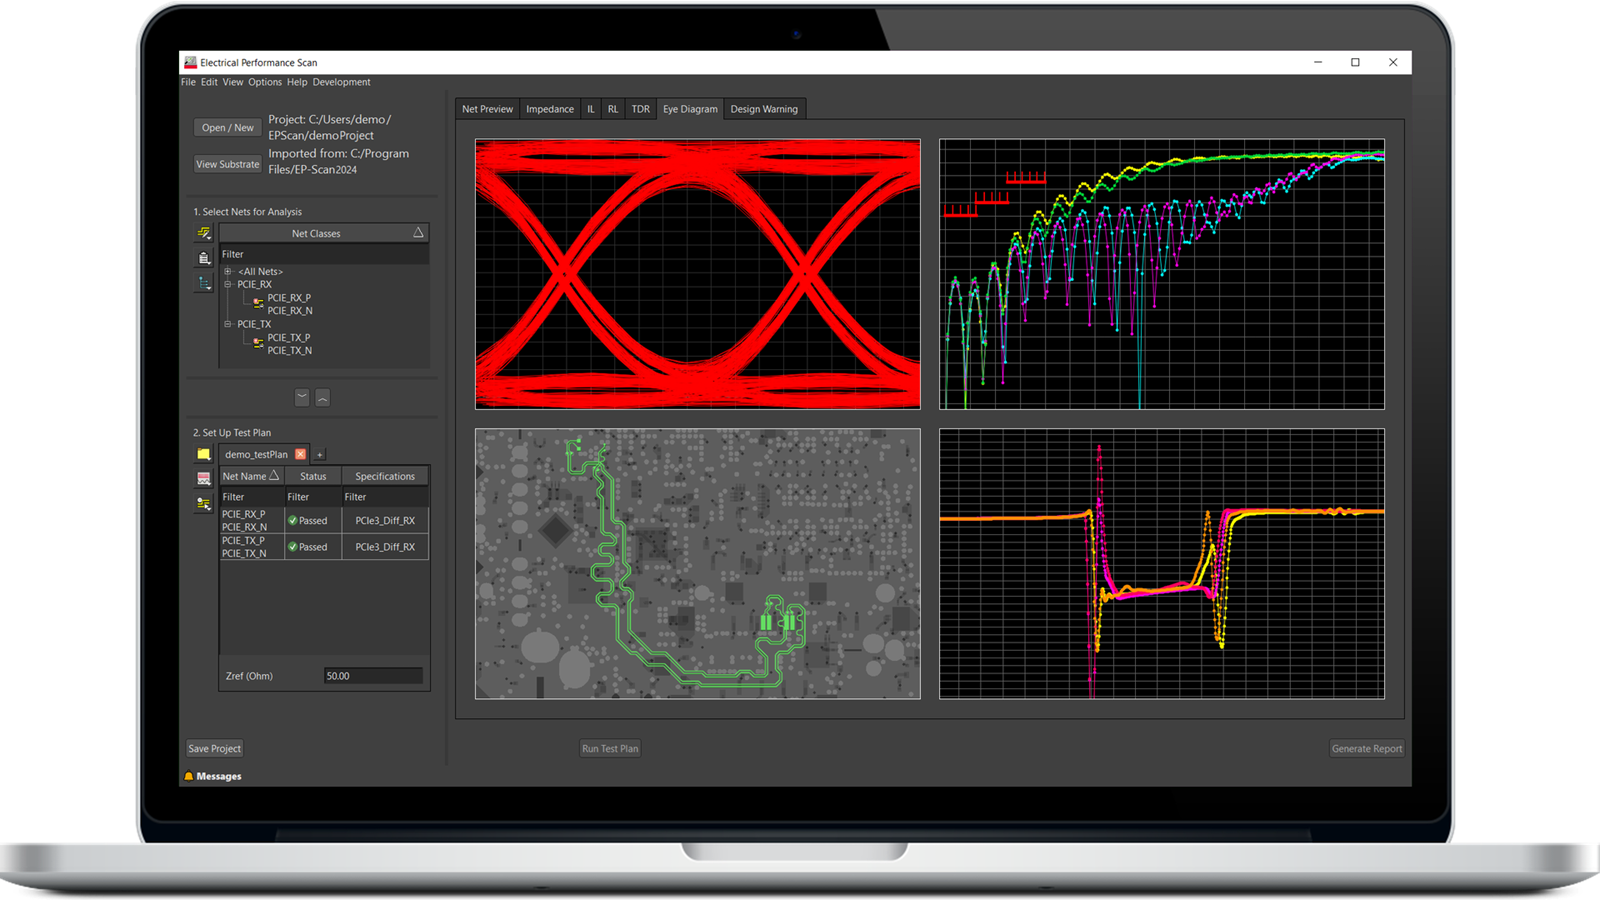Click the View Substrate button

coord(227,164)
